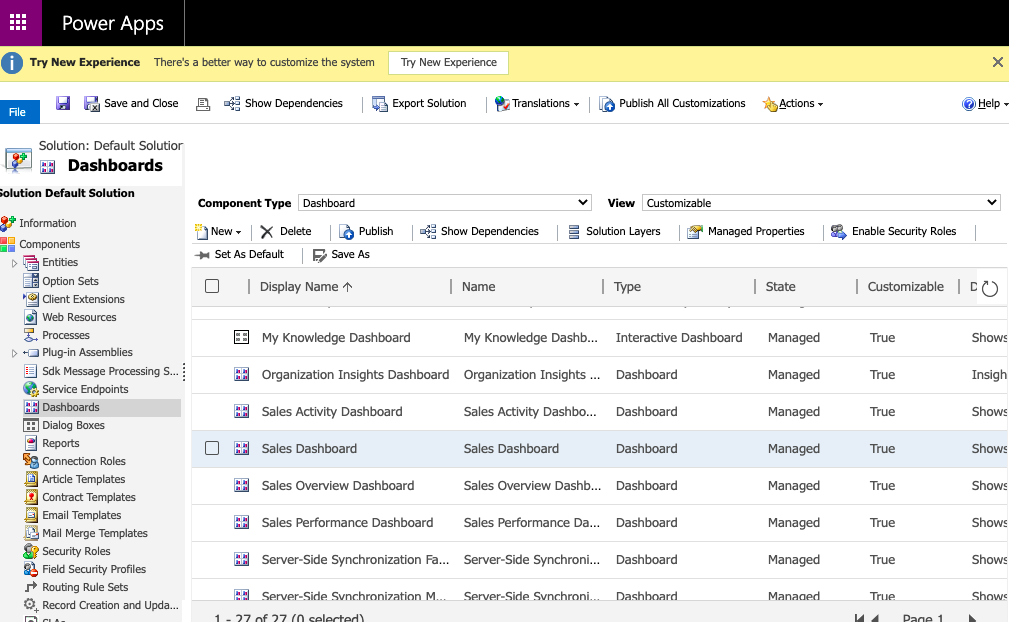Open Dialog Boxes in the tree
The image size is (1009, 622).
click(x=73, y=425)
